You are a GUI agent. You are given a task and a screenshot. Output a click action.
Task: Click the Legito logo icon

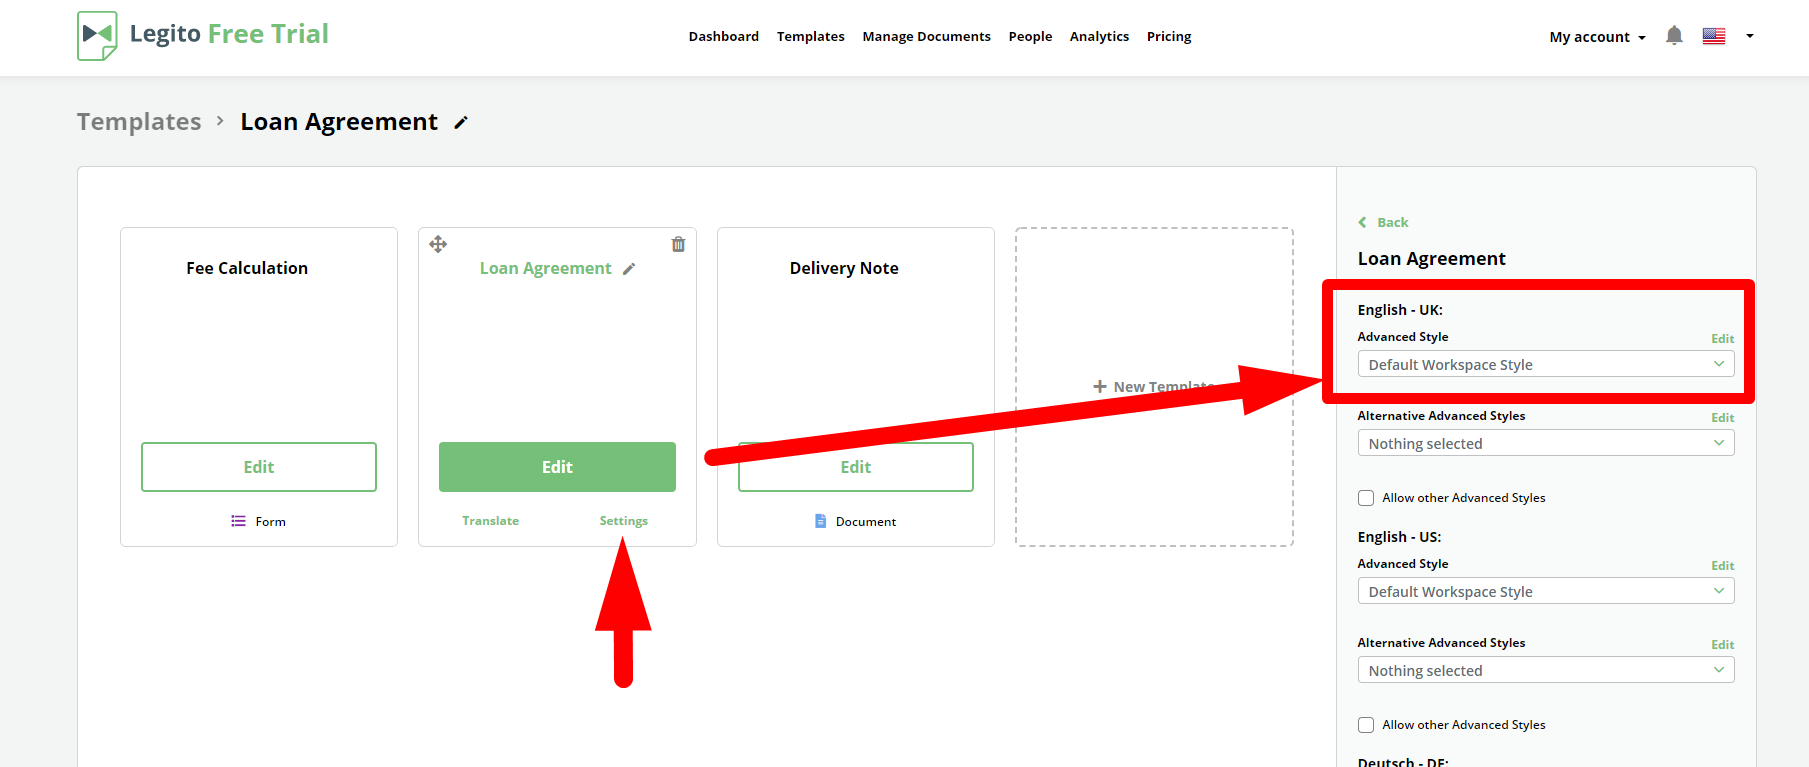(x=97, y=35)
